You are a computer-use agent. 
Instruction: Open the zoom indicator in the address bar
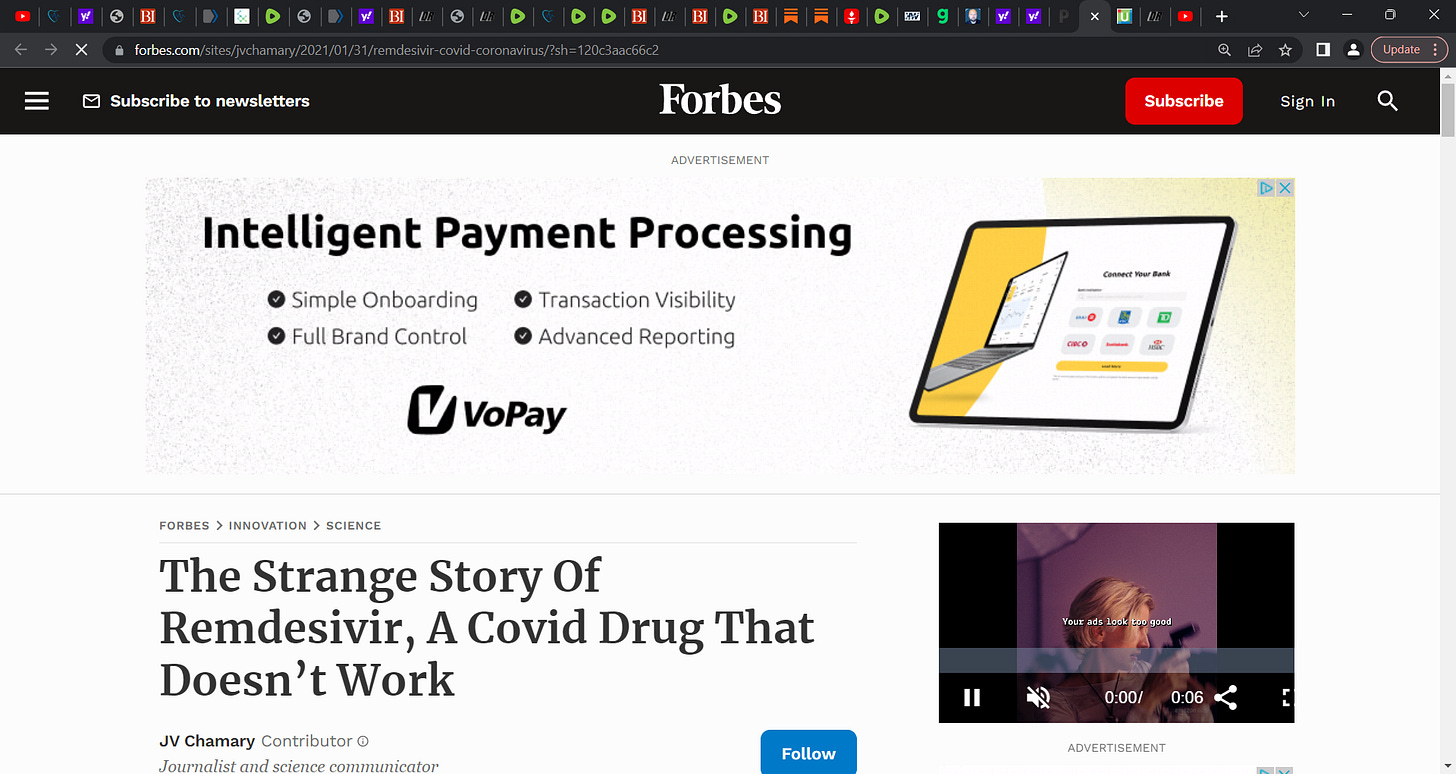(x=1224, y=50)
